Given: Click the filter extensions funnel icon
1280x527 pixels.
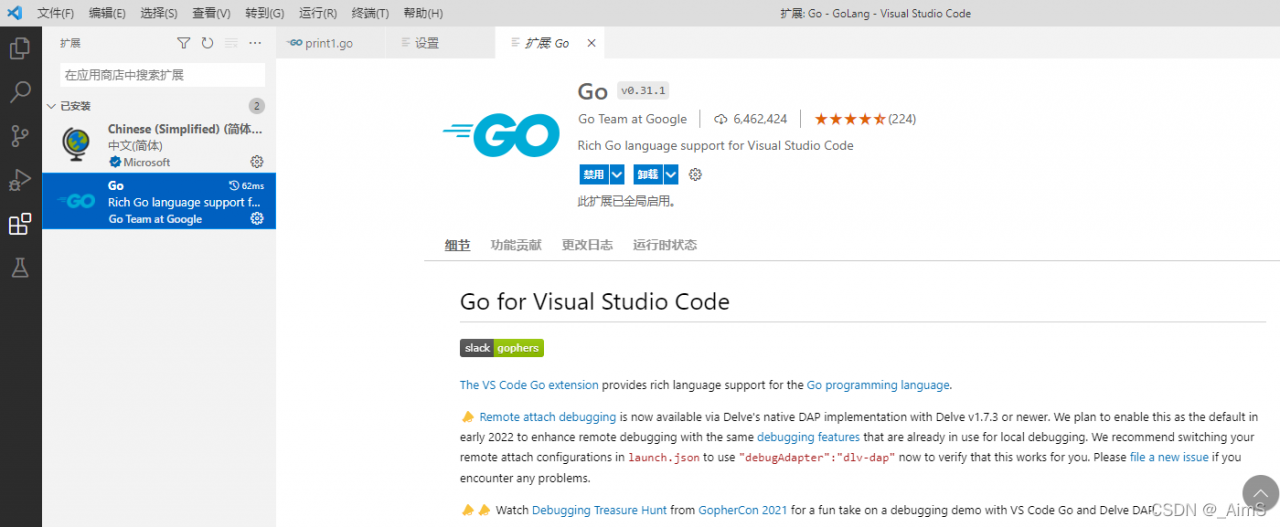Looking at the screenshot, I should [x=183, y=43].
